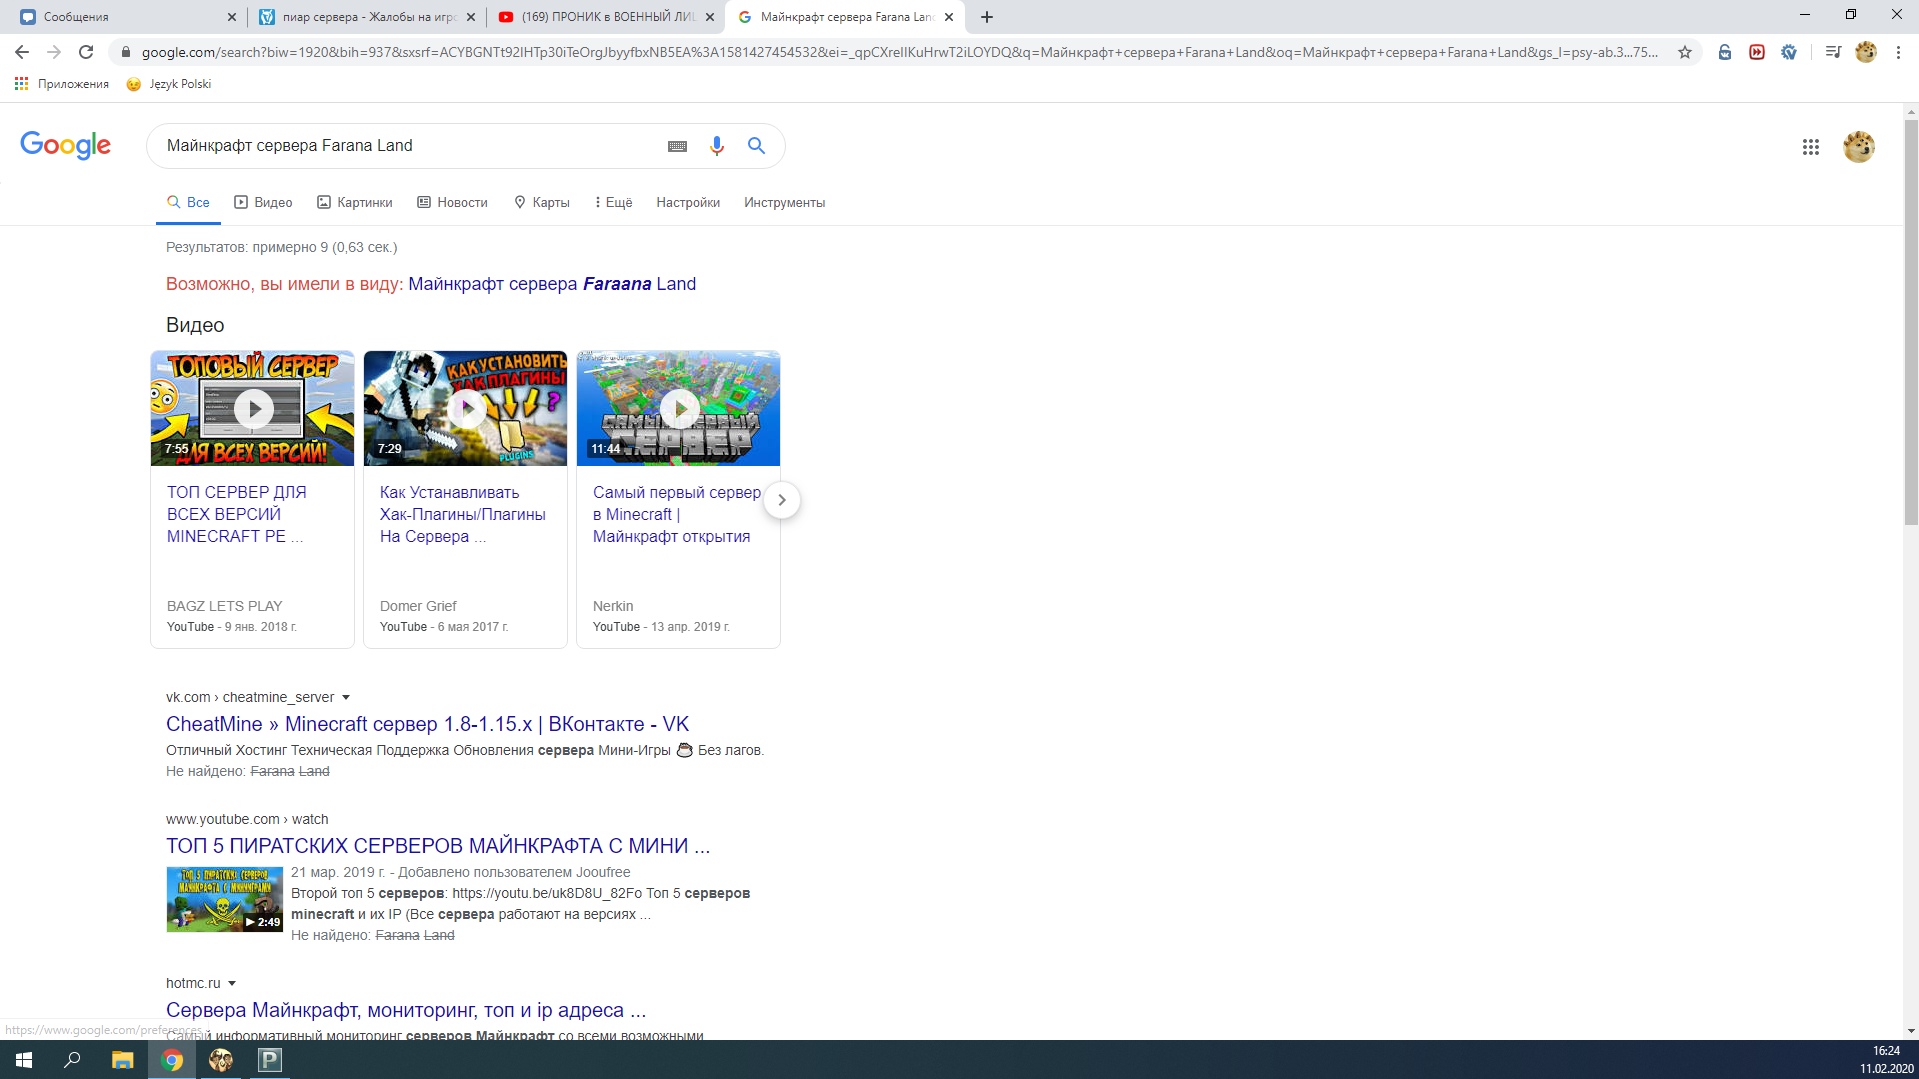Click the Google search query field
Screen dimensions: 1919x1079
[410, 146]
